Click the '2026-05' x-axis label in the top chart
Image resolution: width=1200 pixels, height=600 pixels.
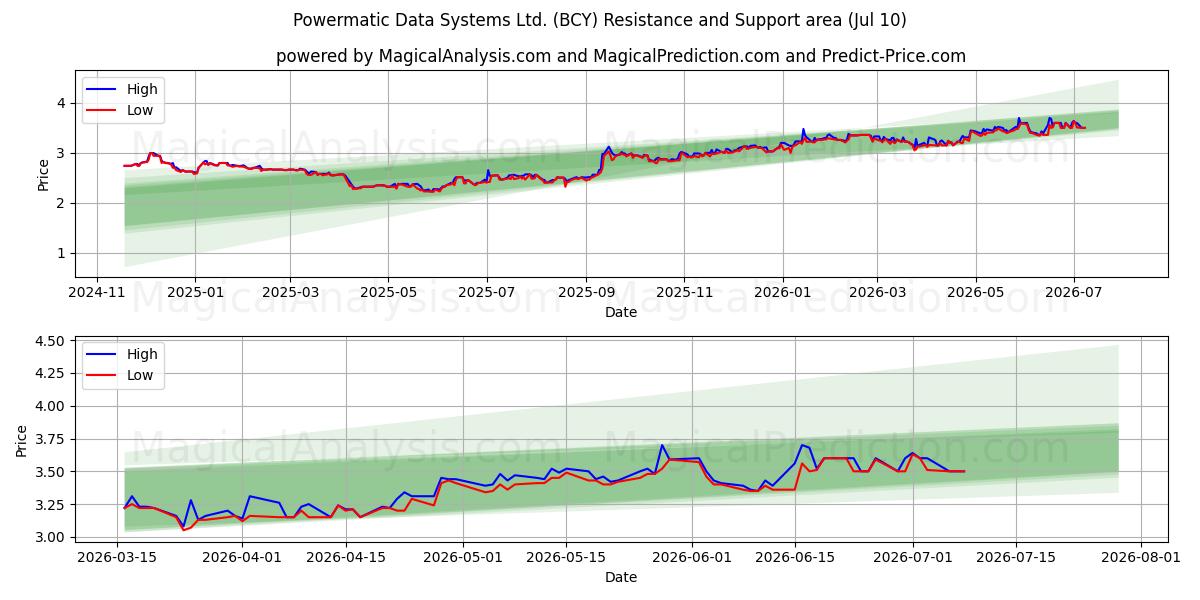pyautogui.click(x=975, y=293)
